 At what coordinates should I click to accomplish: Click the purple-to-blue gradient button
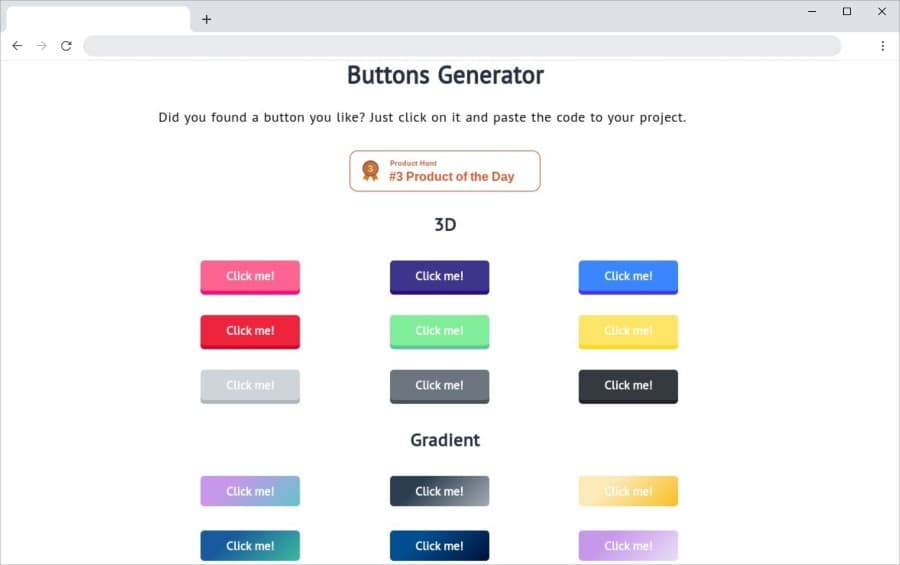[250, 491]
